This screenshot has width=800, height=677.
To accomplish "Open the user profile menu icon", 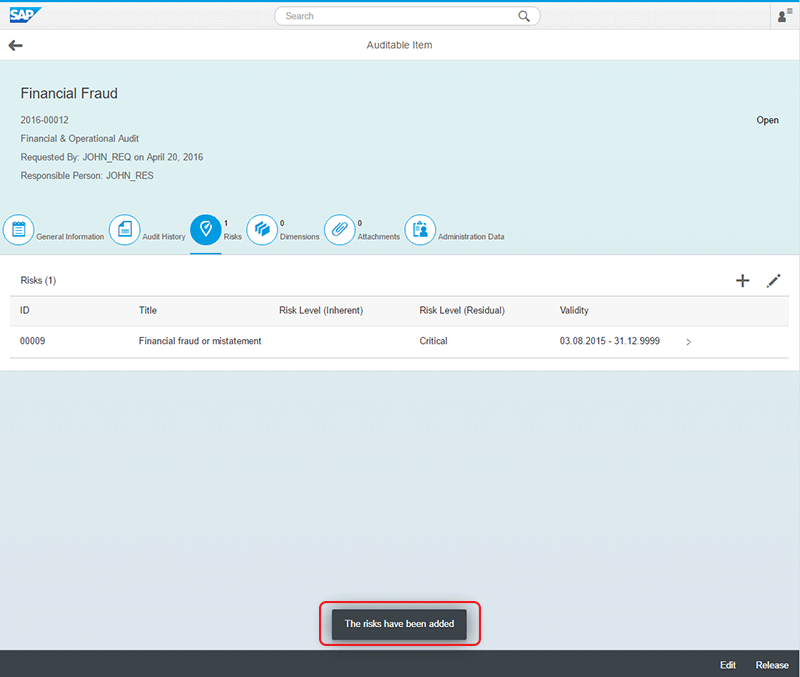I will [783, 16].
